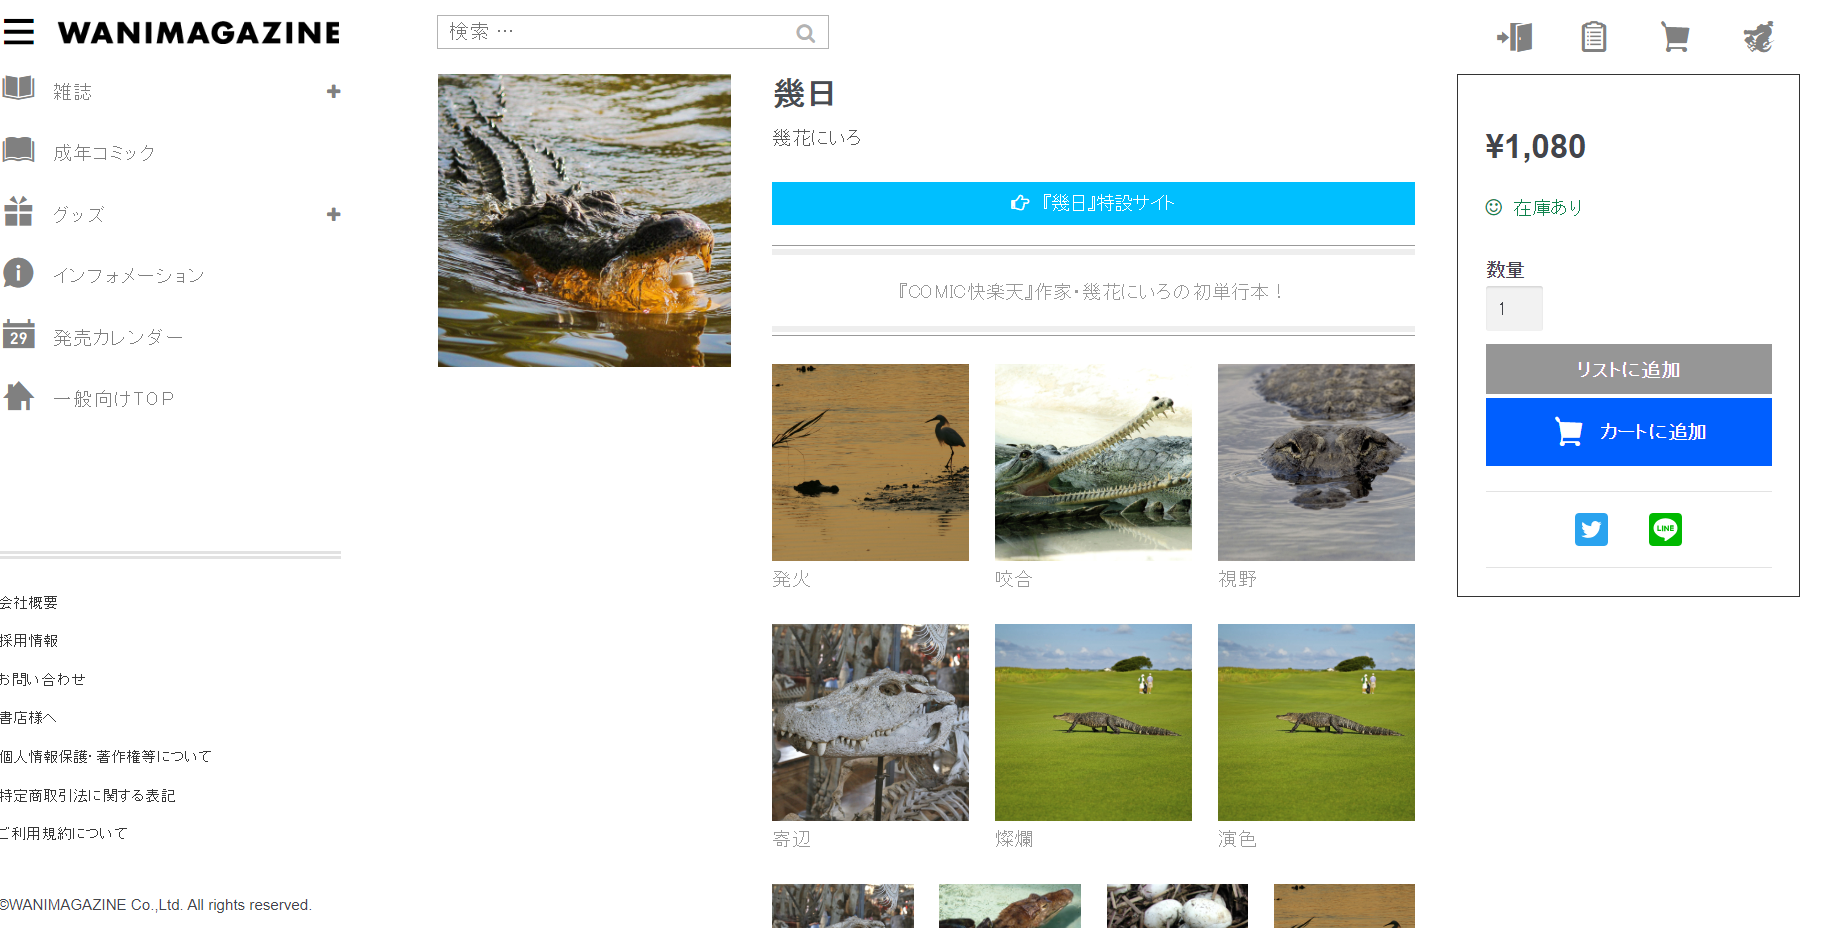
Task: Open the 咬合 gharial thumbnail
Action: click(x=1093, y=462)
